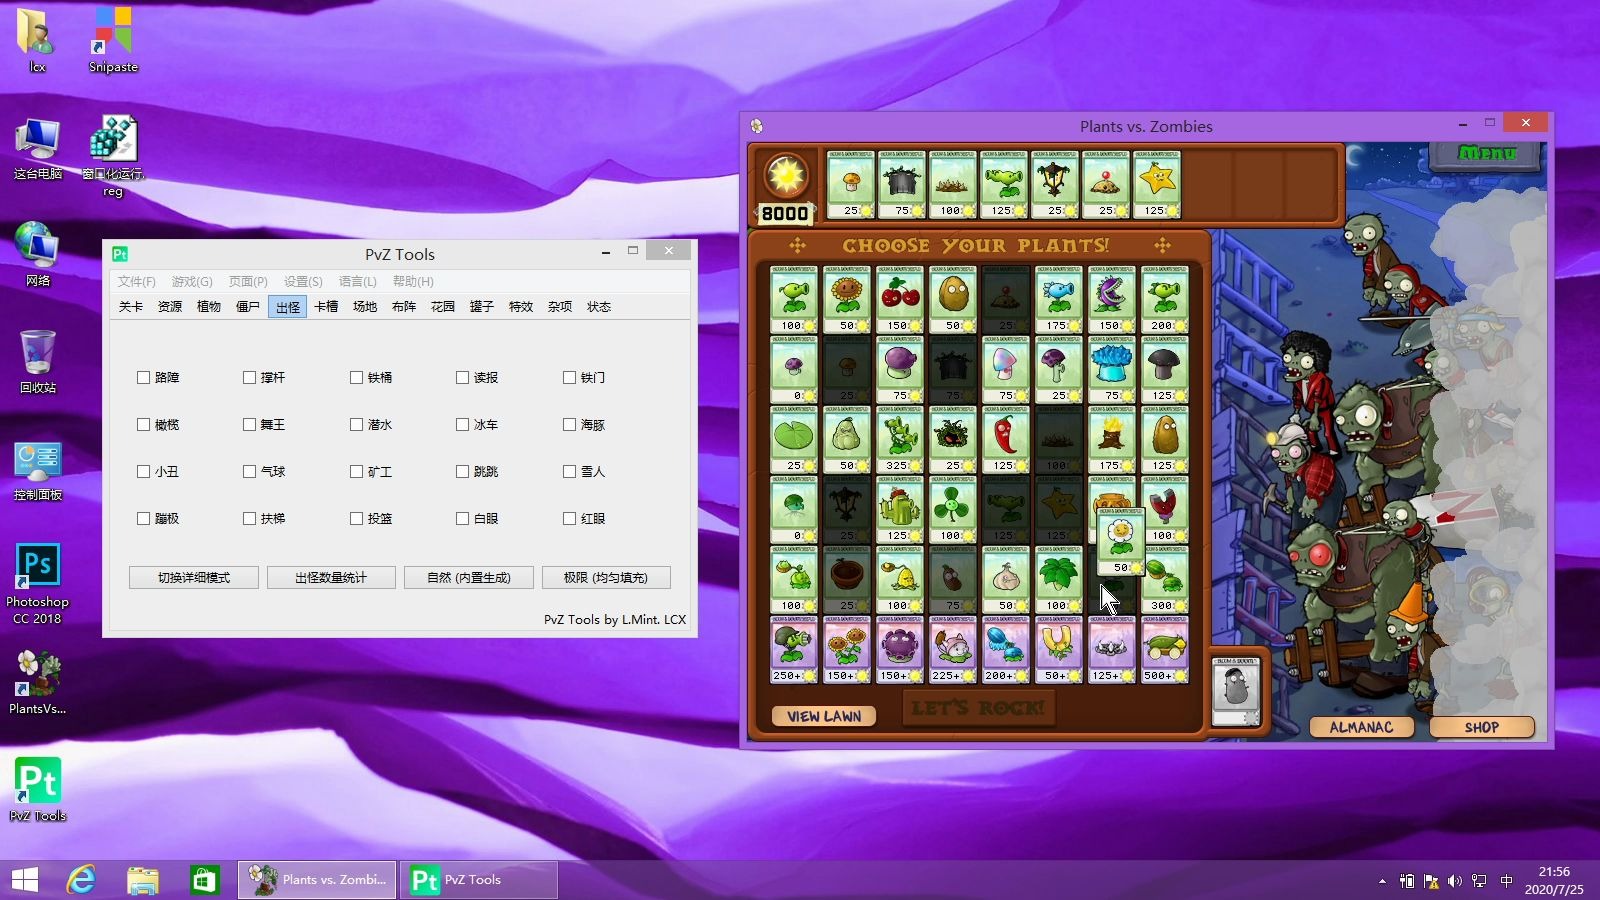
Task: Open the 文件(F) menu in PvZ Tools
Action: click(137, 282)
